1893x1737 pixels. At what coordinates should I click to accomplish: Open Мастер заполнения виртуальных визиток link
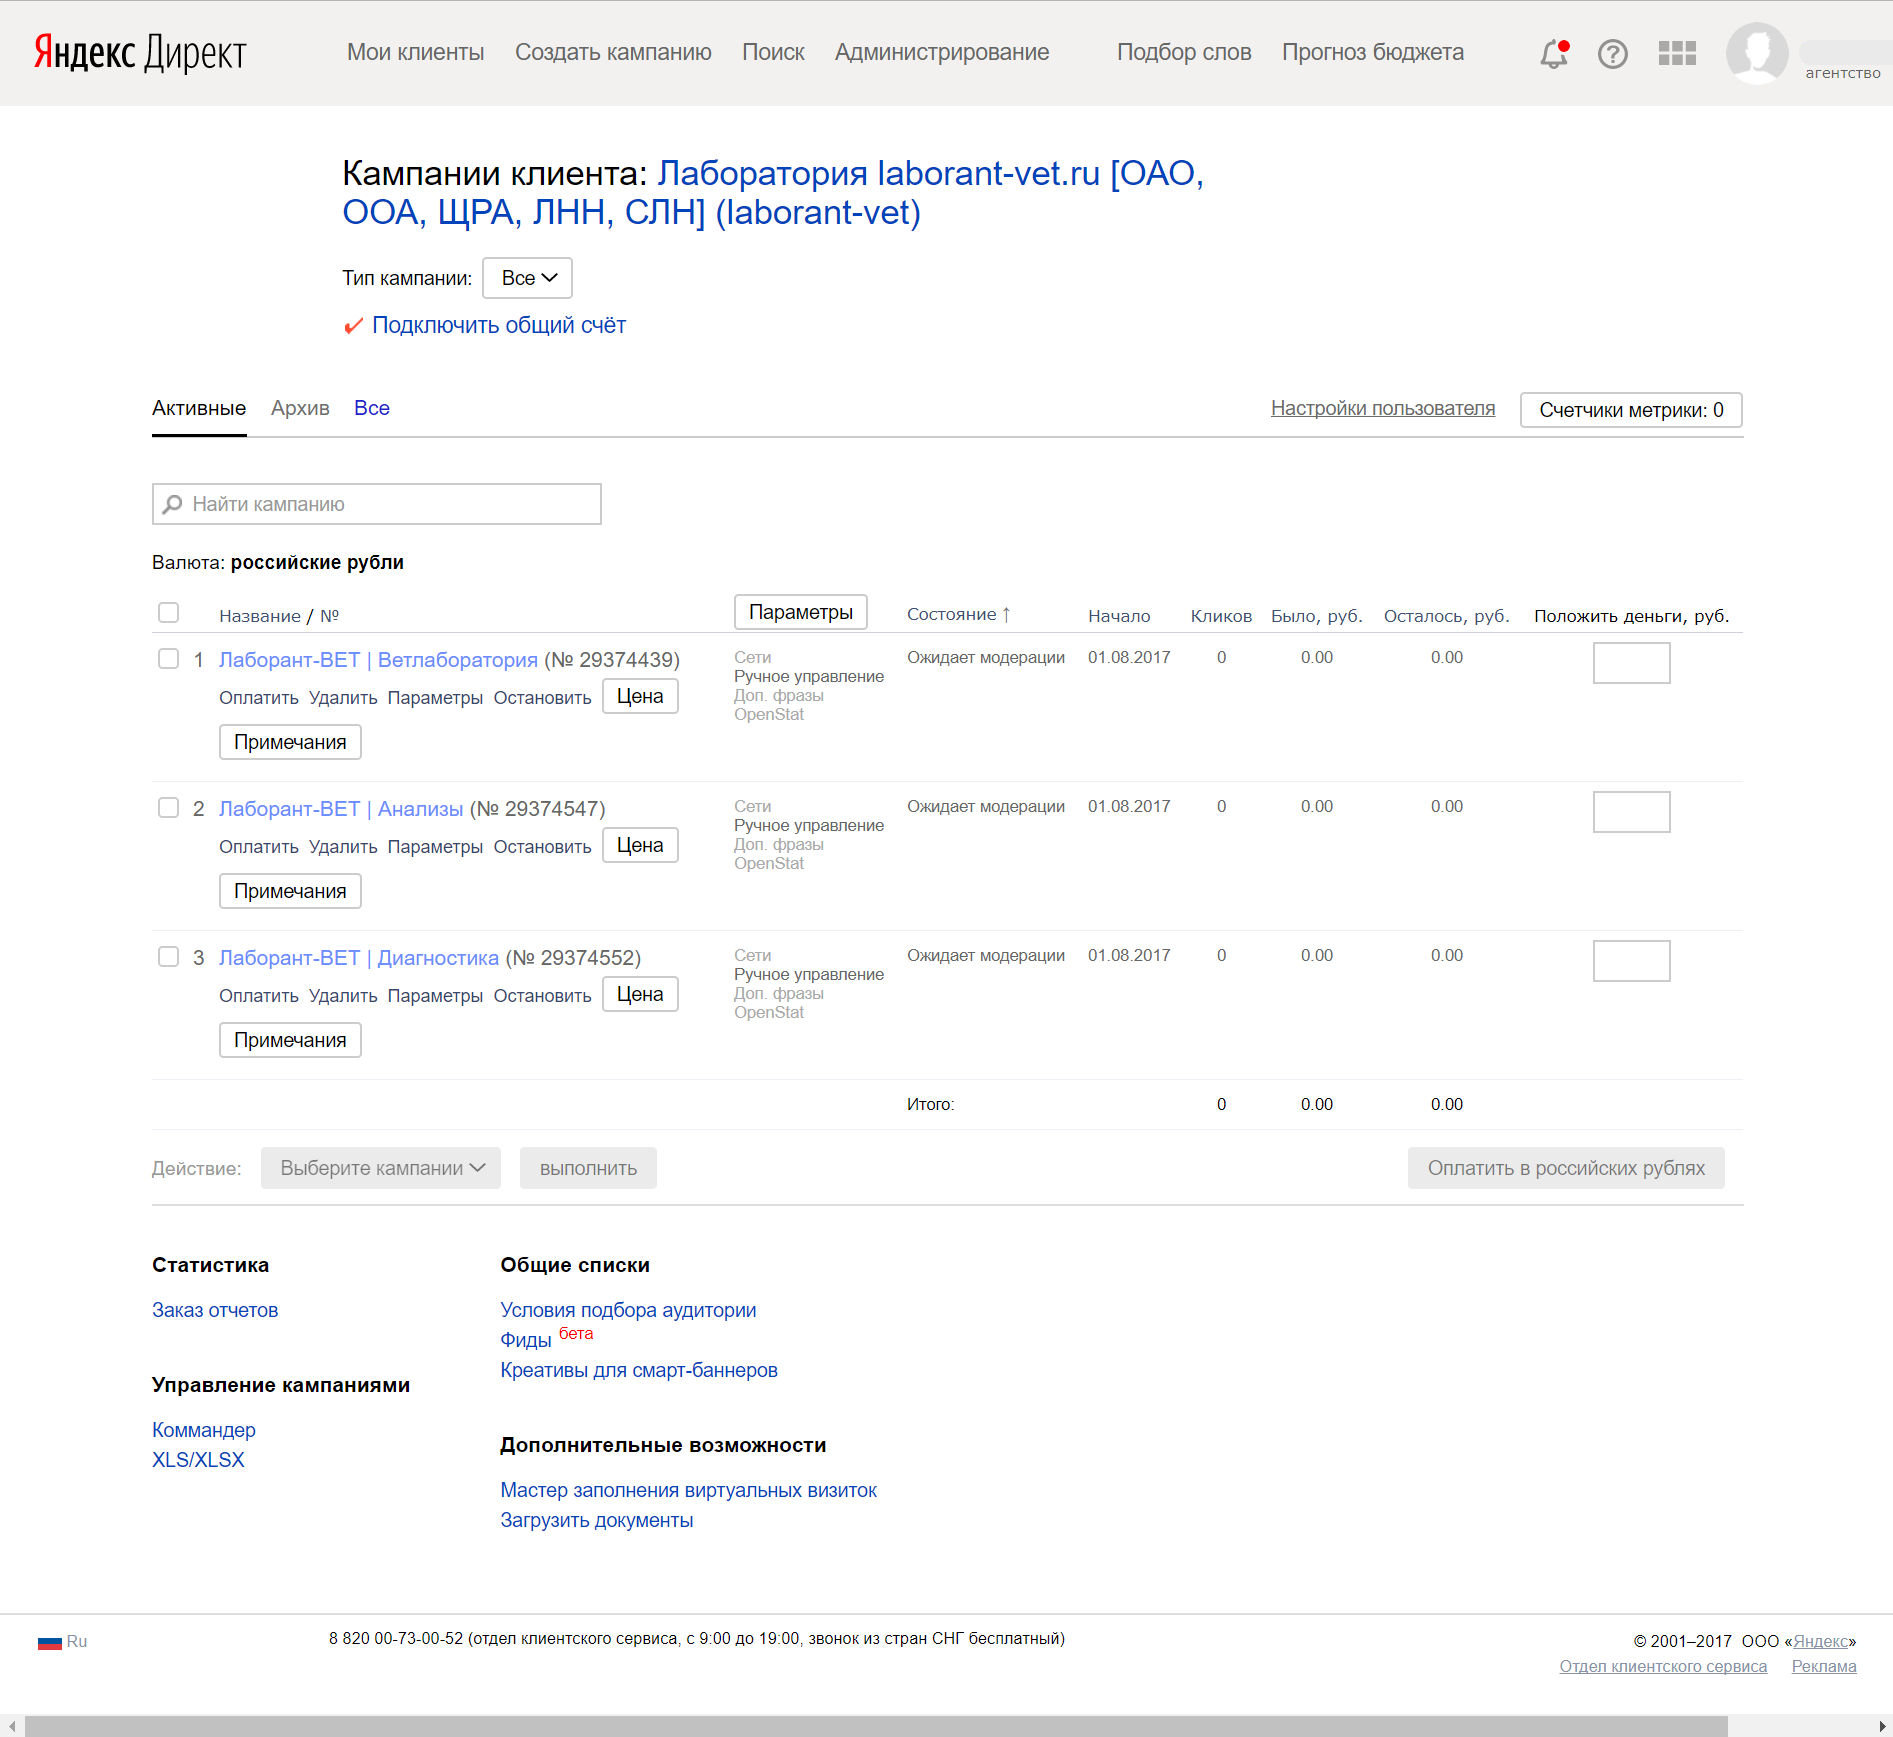point(688,1490)
